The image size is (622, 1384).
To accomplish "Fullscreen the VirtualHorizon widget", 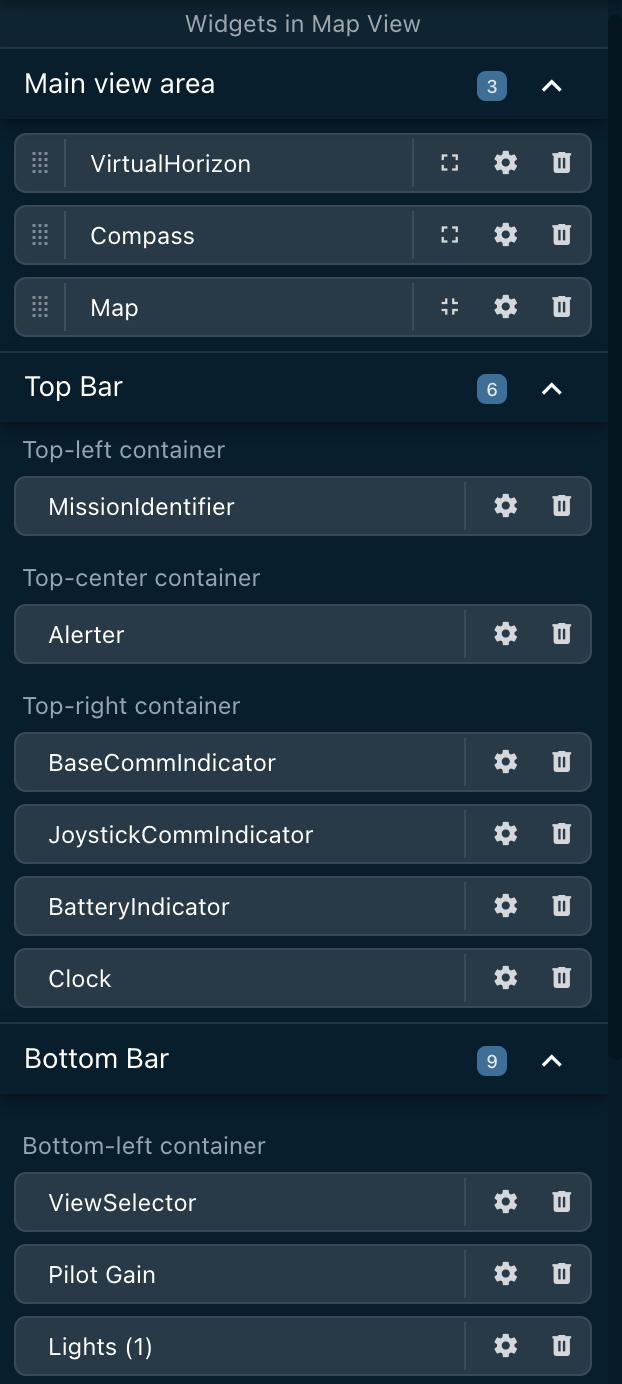I will 448,162.
